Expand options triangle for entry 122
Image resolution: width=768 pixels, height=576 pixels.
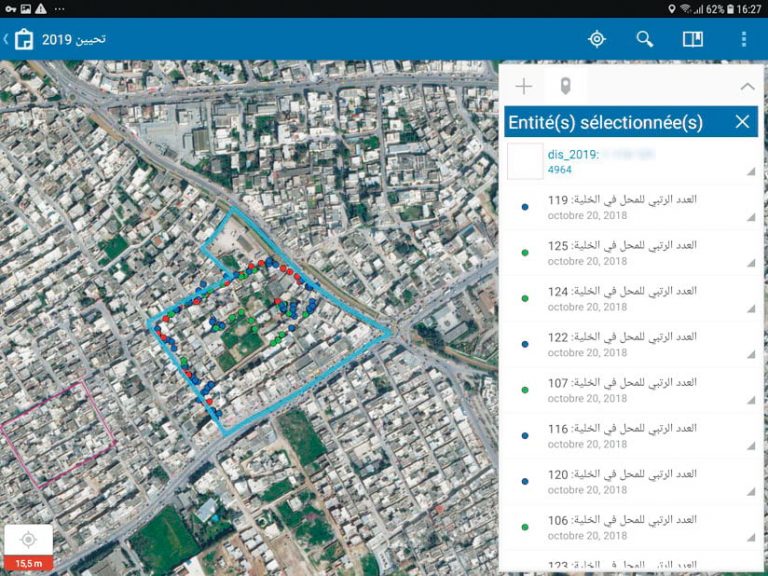[751, 354]
